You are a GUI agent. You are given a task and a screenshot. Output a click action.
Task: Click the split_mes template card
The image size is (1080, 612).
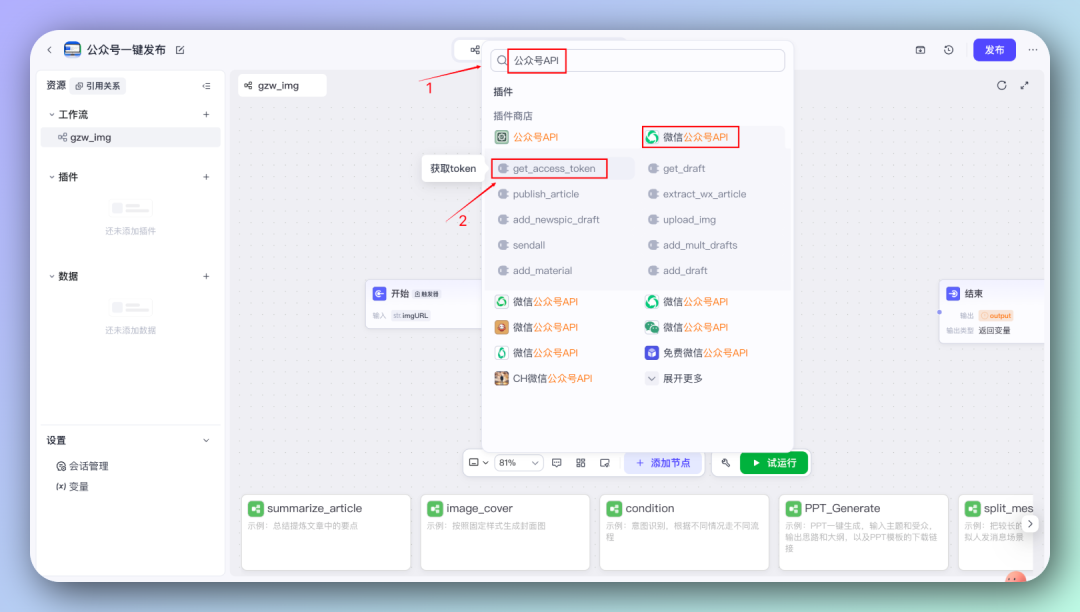coord(998,532)
